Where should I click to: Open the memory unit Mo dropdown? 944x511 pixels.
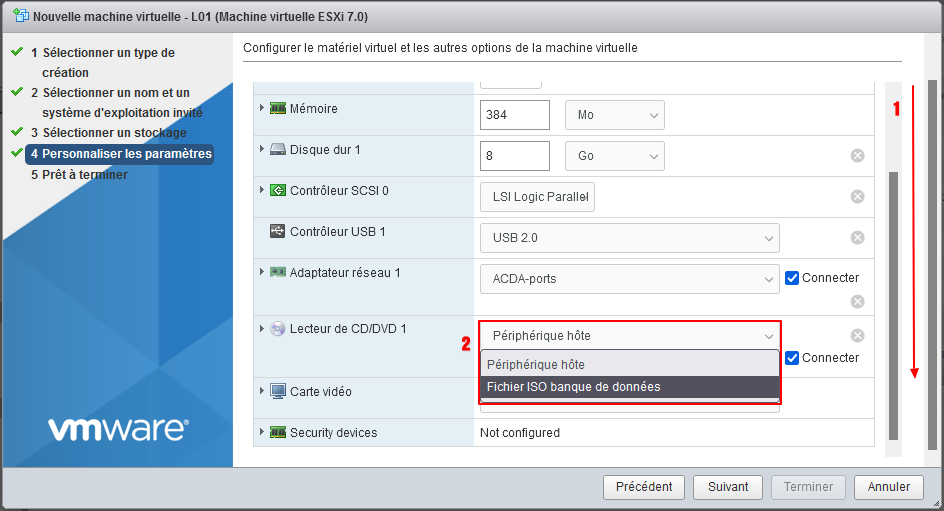point(614,115)
